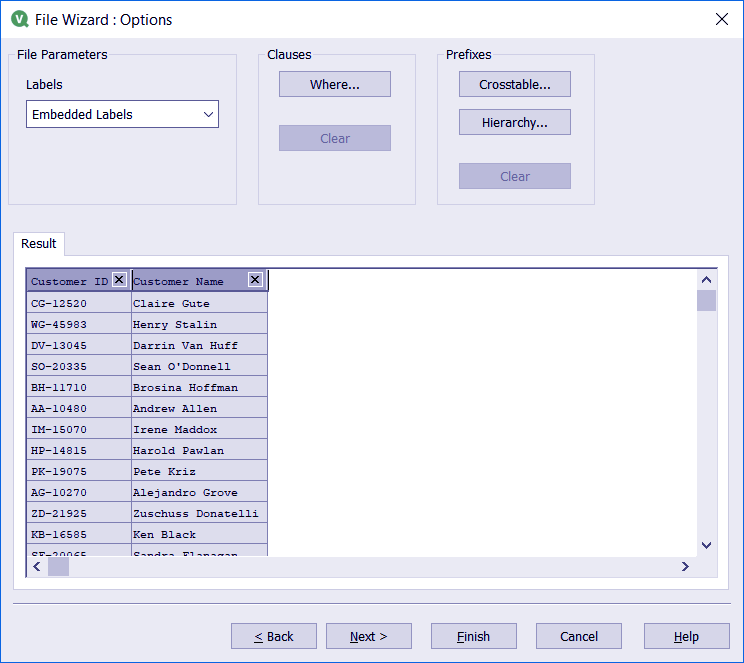The width and height of the screenshot is (744, 663).
Task: Select the cell BH-11710
Action: click(79, 387)
